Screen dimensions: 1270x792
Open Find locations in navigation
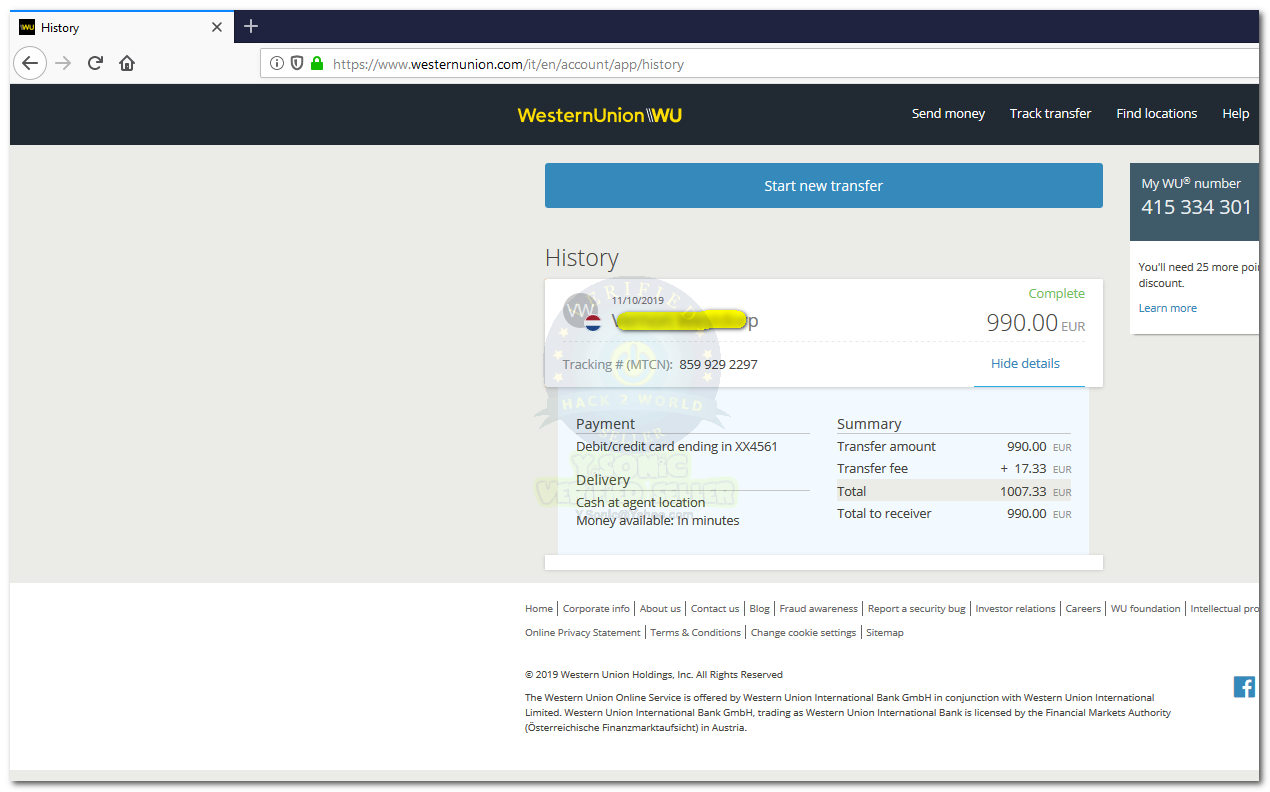click(x=1156, y=114)
